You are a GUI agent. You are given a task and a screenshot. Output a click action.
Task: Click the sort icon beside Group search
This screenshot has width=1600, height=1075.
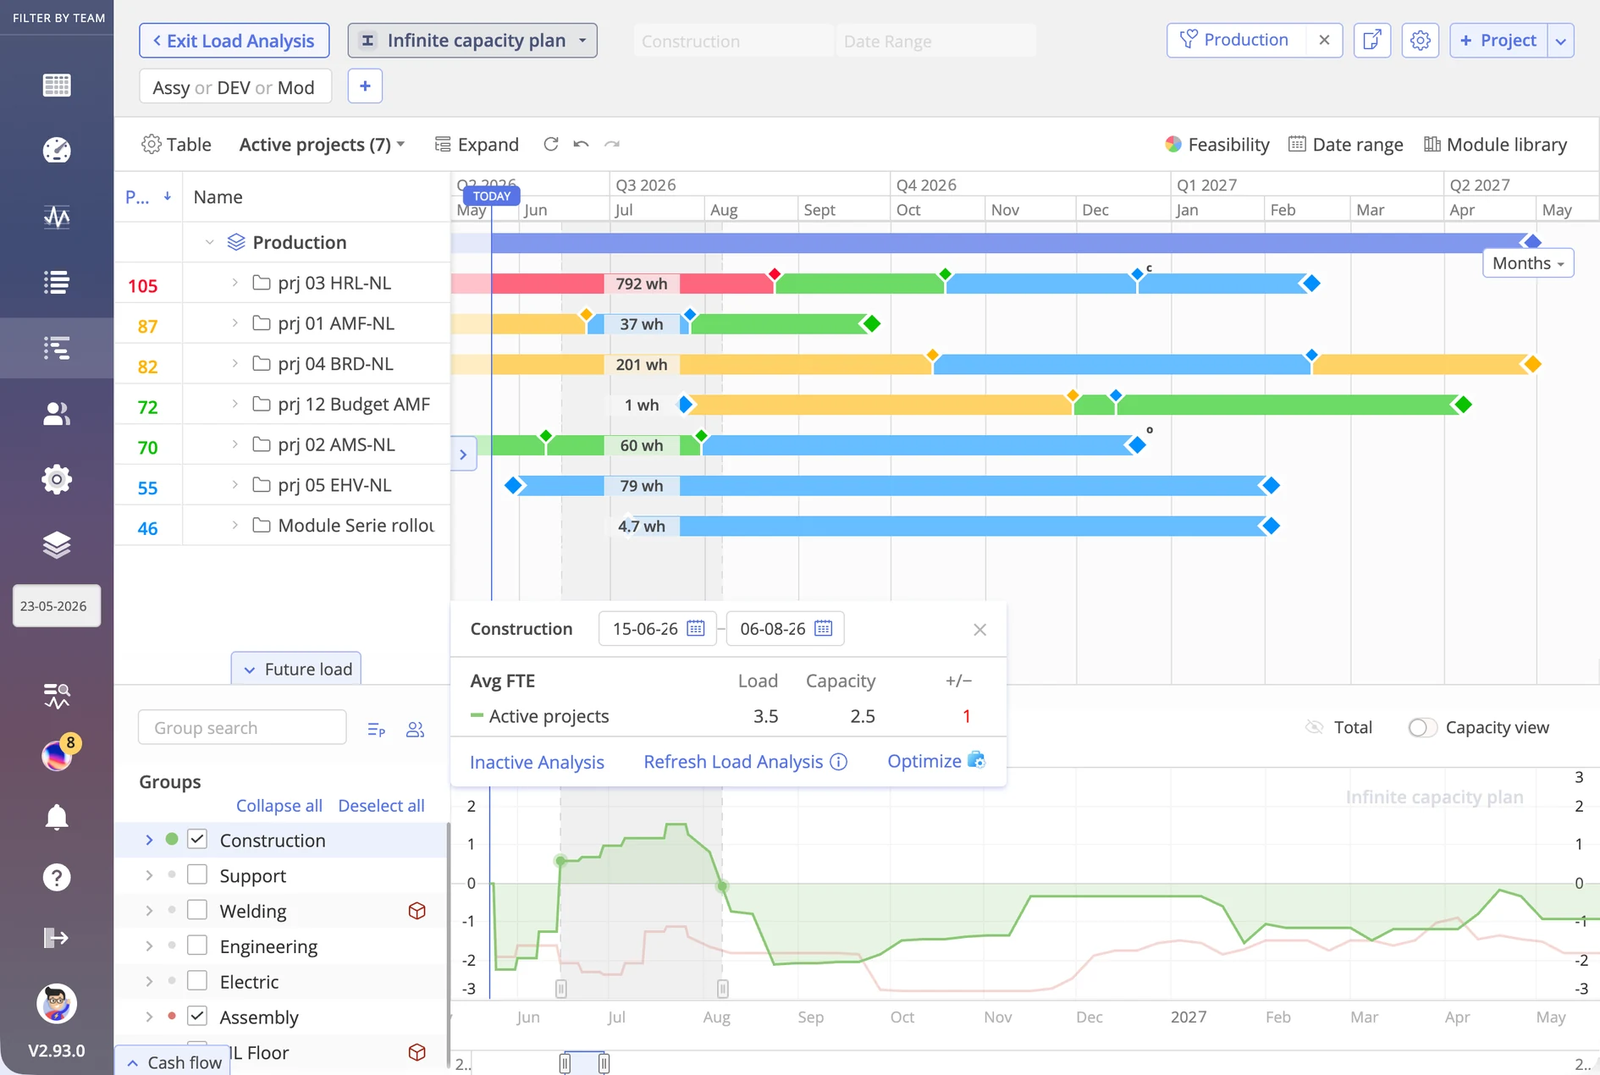[376, 729]
